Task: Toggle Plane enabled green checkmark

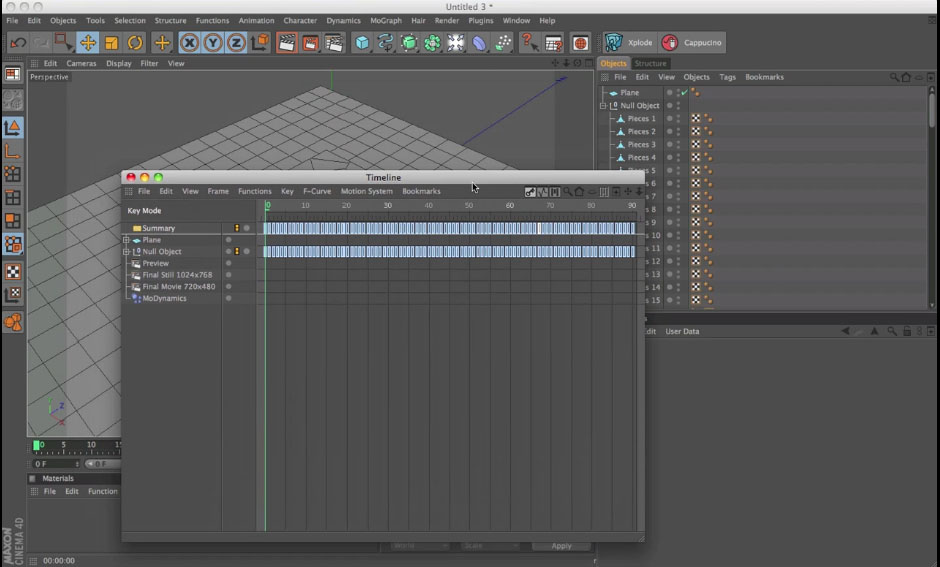Action: [x=685, y=92]
